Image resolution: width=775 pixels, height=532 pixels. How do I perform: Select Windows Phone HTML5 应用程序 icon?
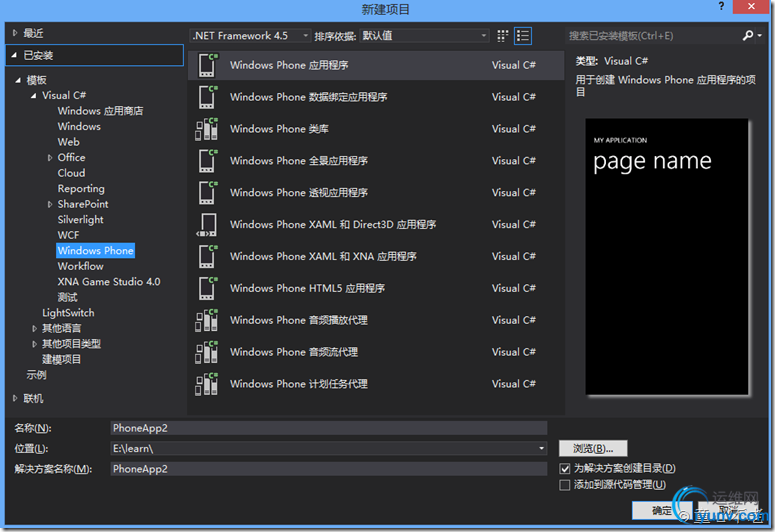pos(208,288)
